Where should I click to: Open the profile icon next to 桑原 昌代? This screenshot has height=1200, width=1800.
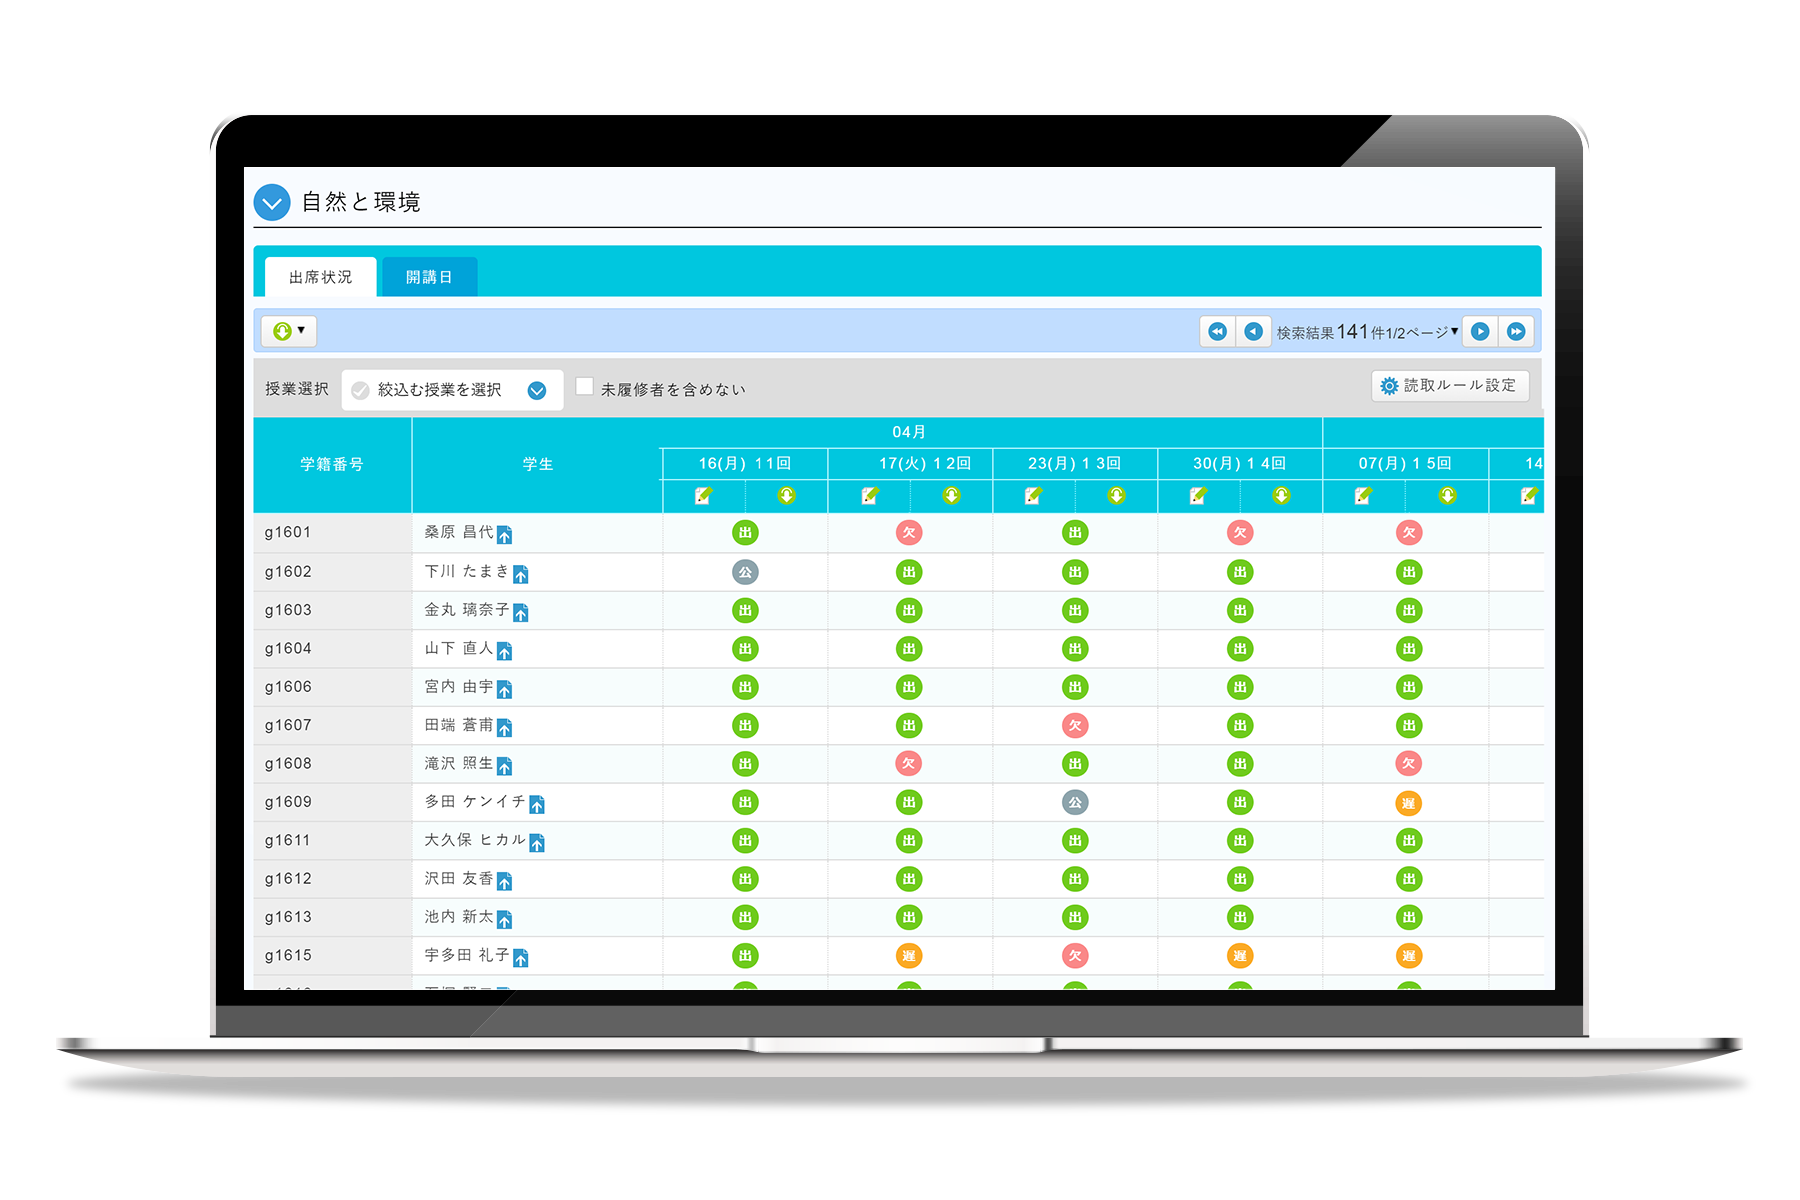504,535
